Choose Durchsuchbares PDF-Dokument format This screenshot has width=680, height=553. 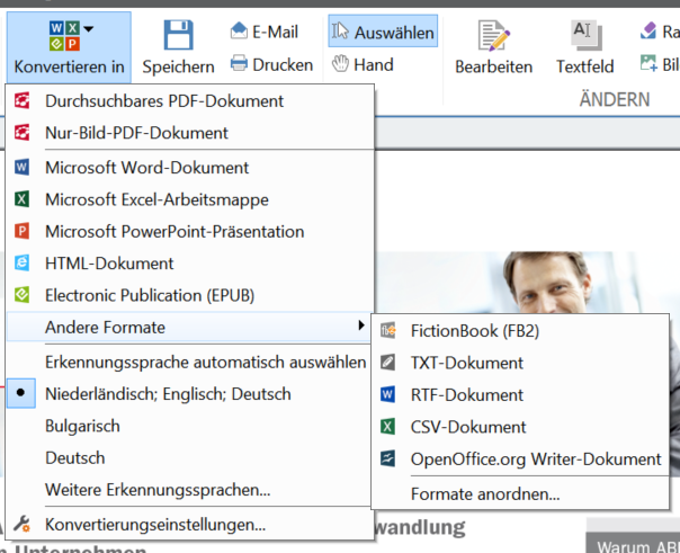pyautogui.click(x=164, y=101)
